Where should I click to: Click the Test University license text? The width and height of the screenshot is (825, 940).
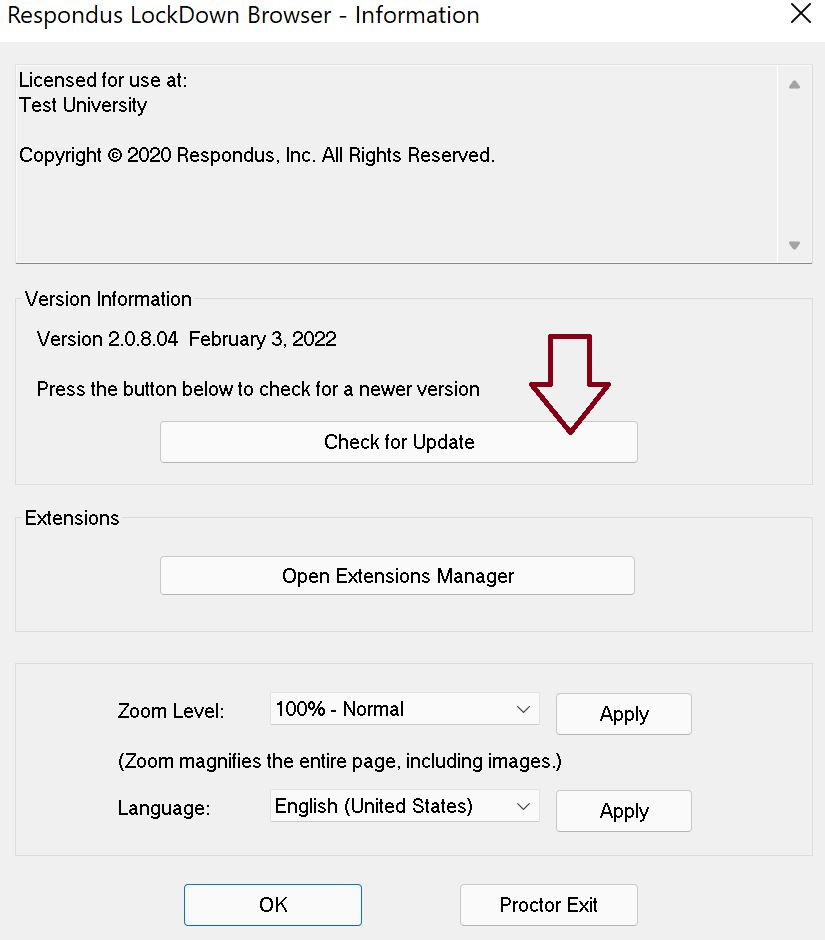click(x=83, y=105)
